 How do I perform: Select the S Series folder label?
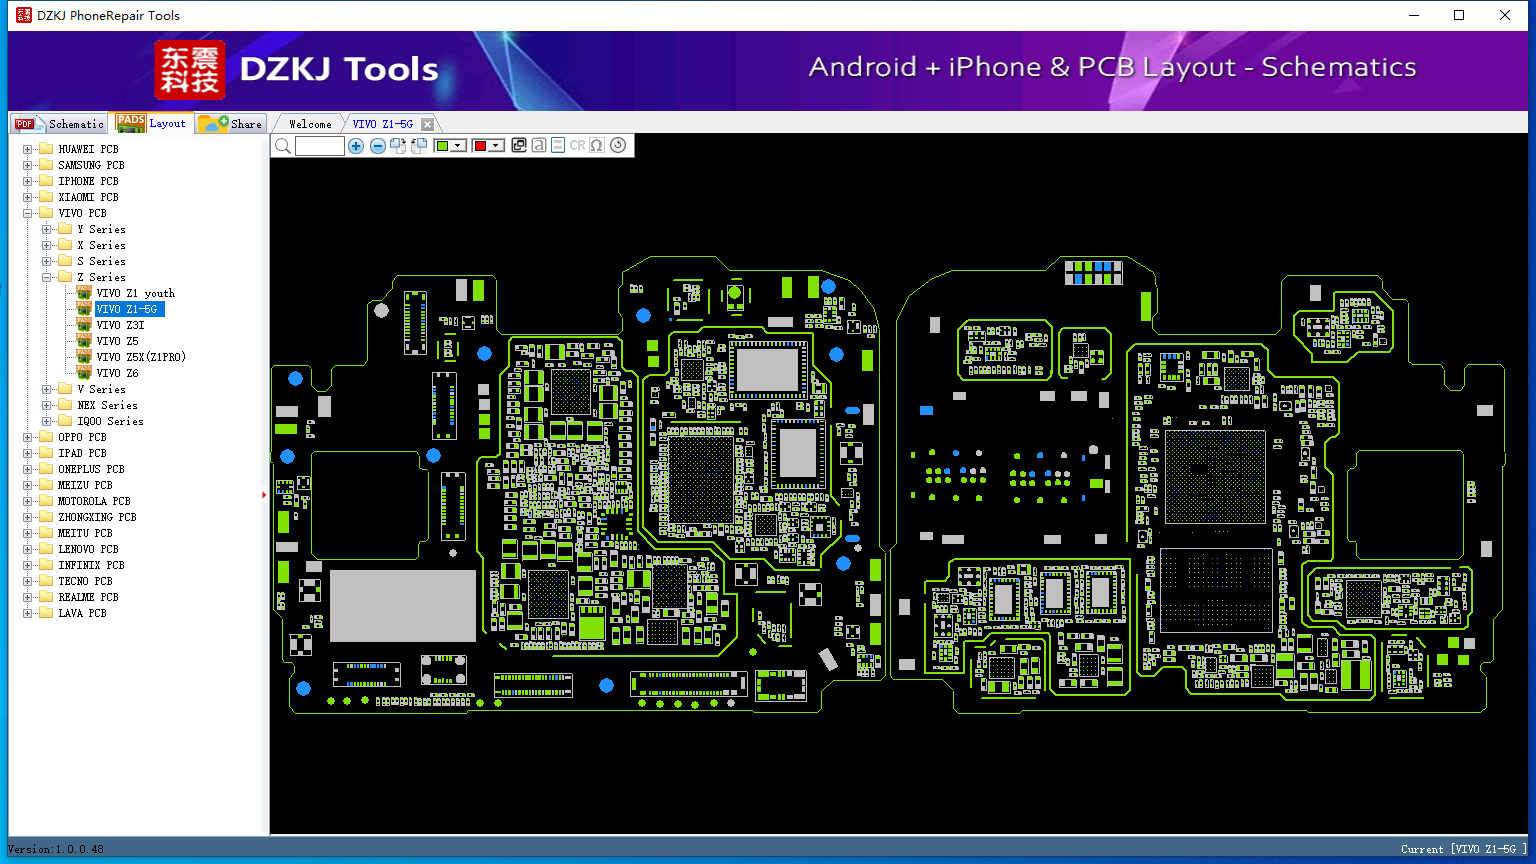[x=101, y=261]
